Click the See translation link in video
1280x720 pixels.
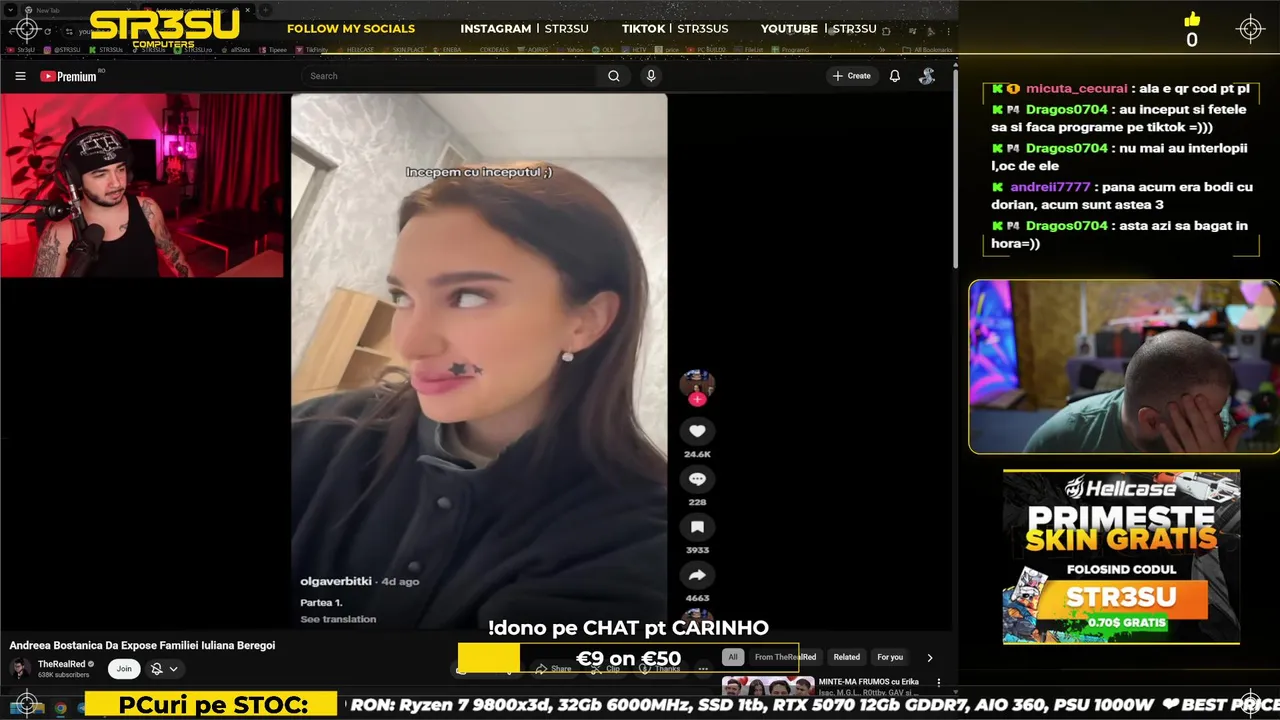[338, 619]
